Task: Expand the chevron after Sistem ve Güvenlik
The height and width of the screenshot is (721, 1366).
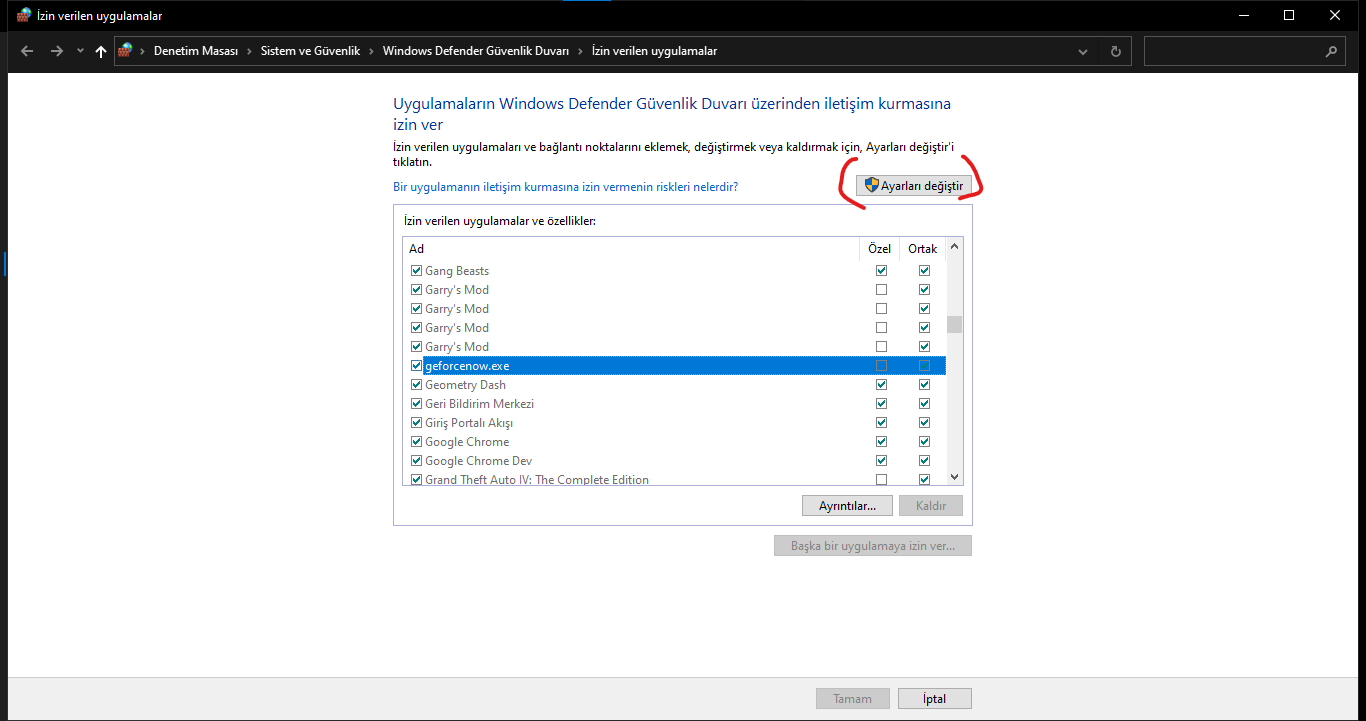Action: (x=371, y=51)
